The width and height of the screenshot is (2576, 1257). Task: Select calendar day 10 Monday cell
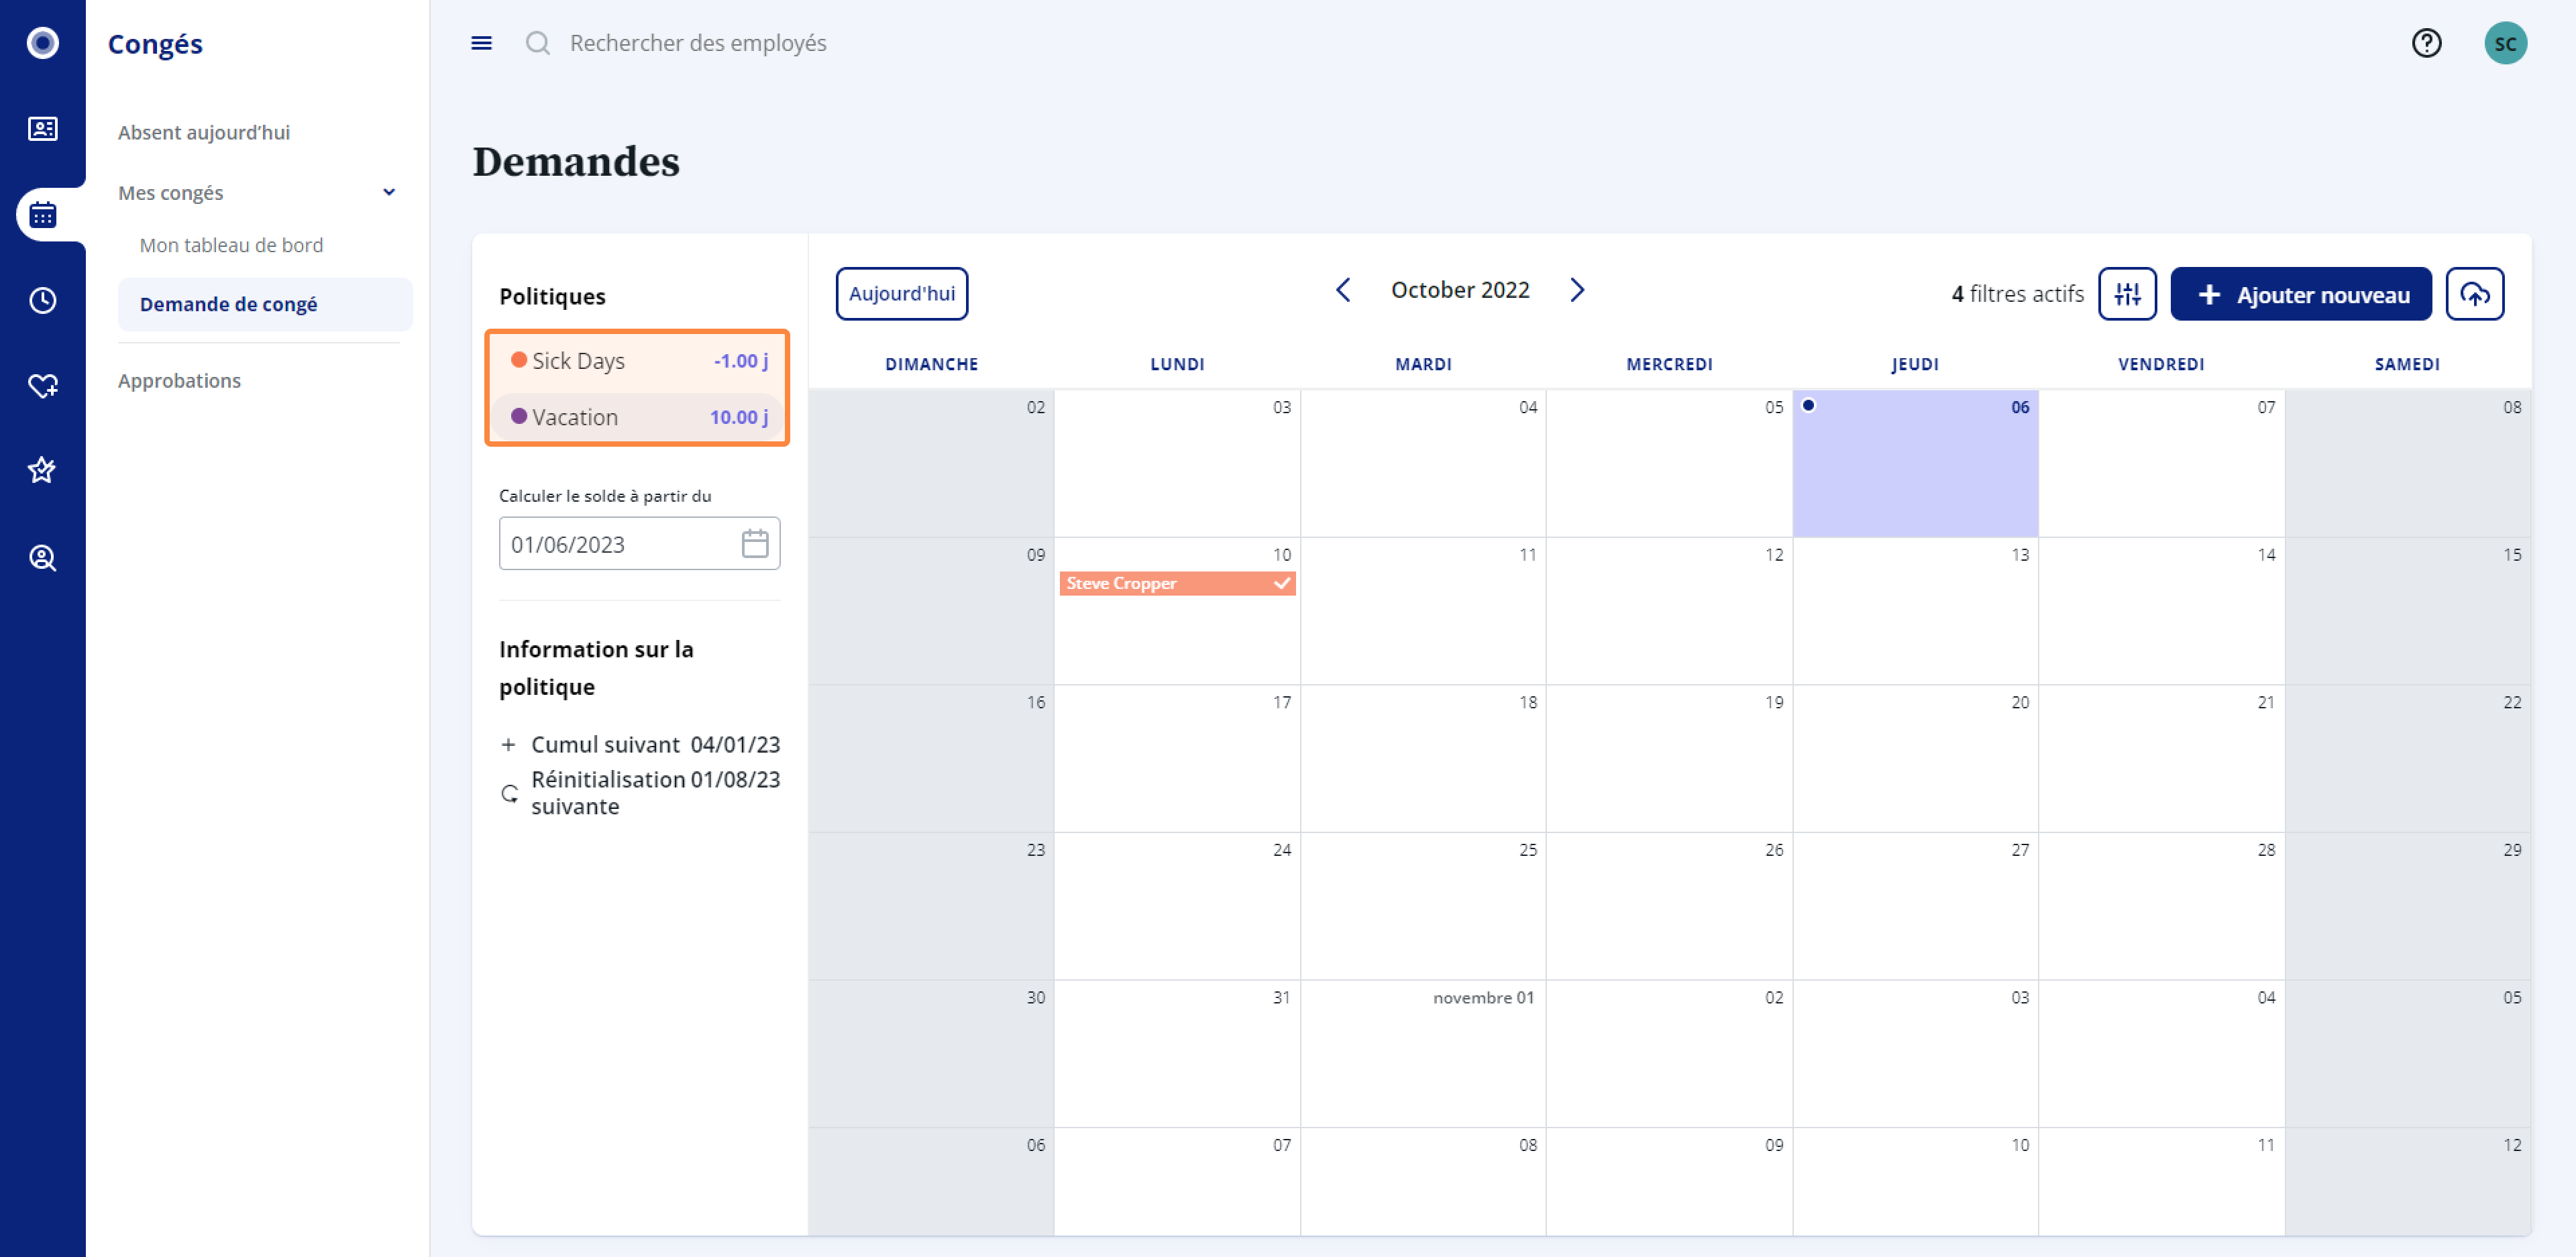click(1177, 611)
